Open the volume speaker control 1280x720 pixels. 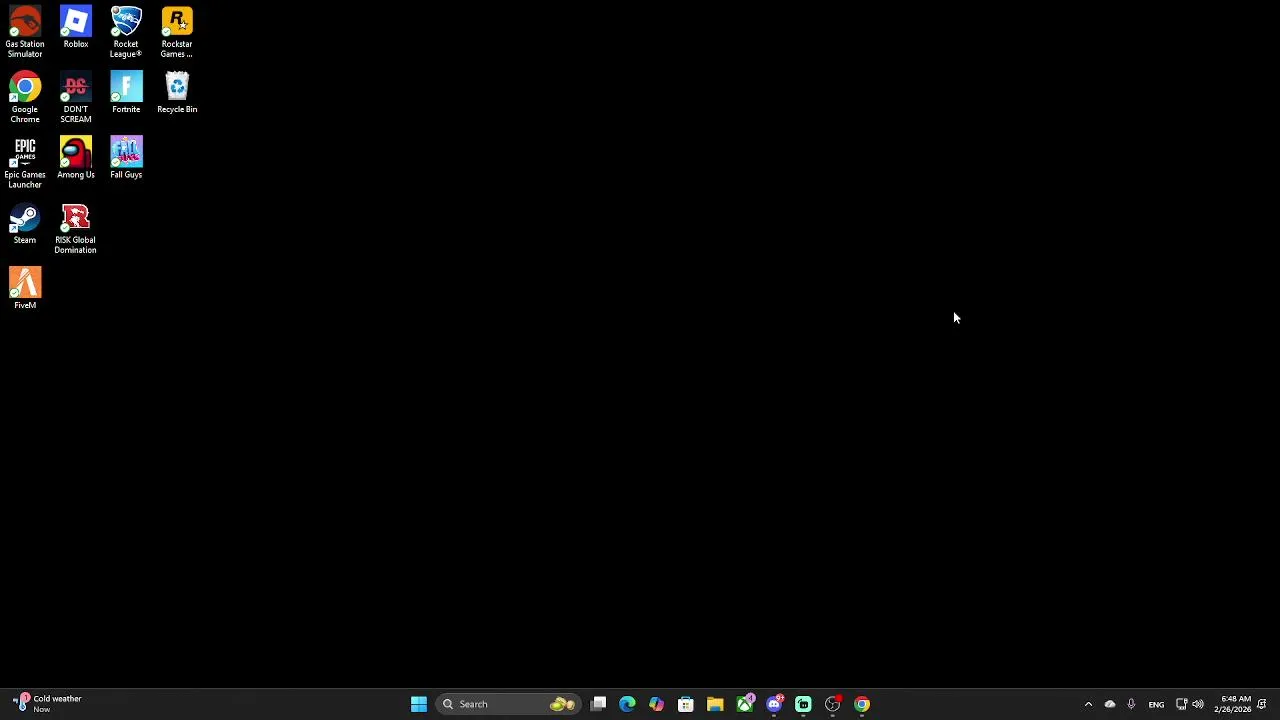click(1198, 704)
